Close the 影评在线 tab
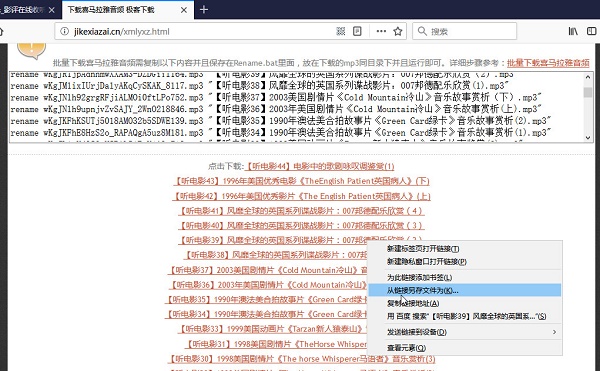The image size is (600, 371). (x=52, y=10)
